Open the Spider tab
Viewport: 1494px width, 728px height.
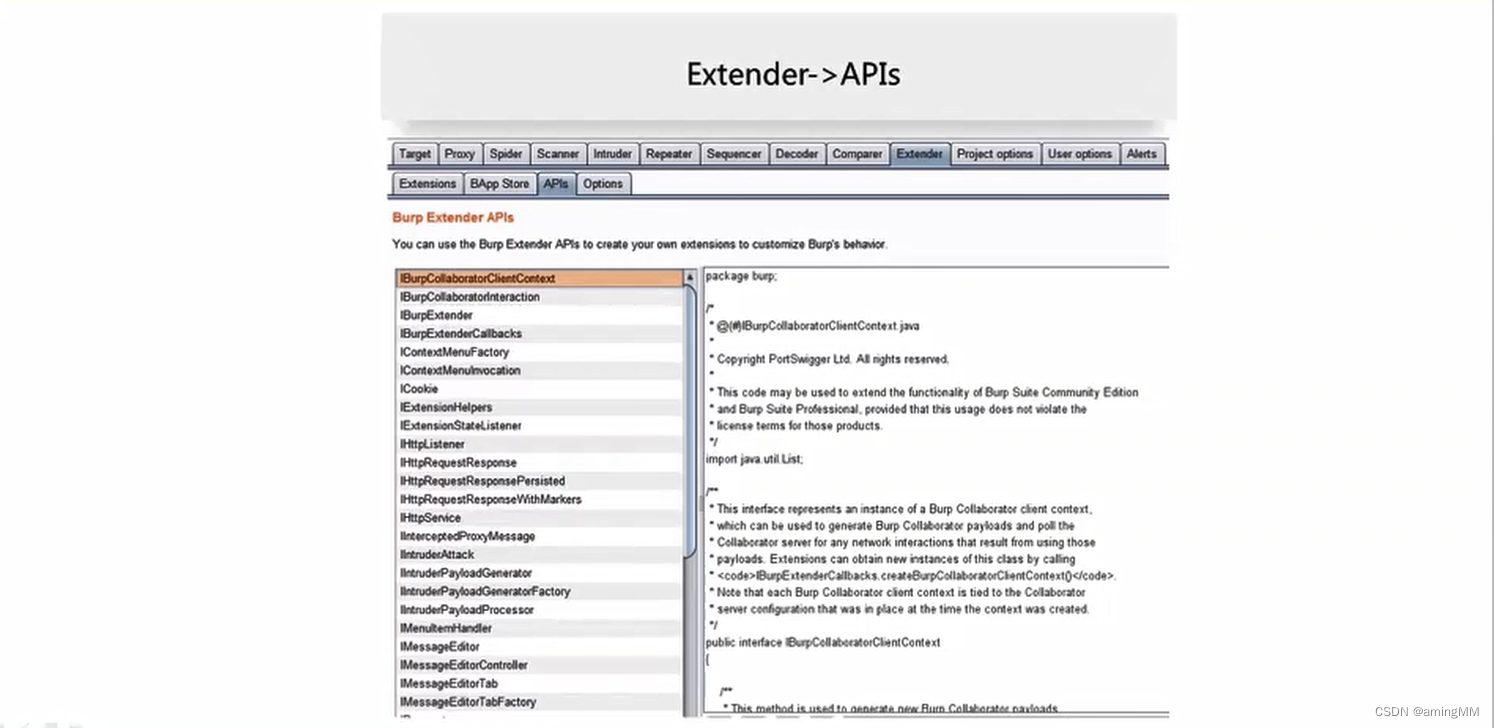pyautogui.click(x=506, y=154)
